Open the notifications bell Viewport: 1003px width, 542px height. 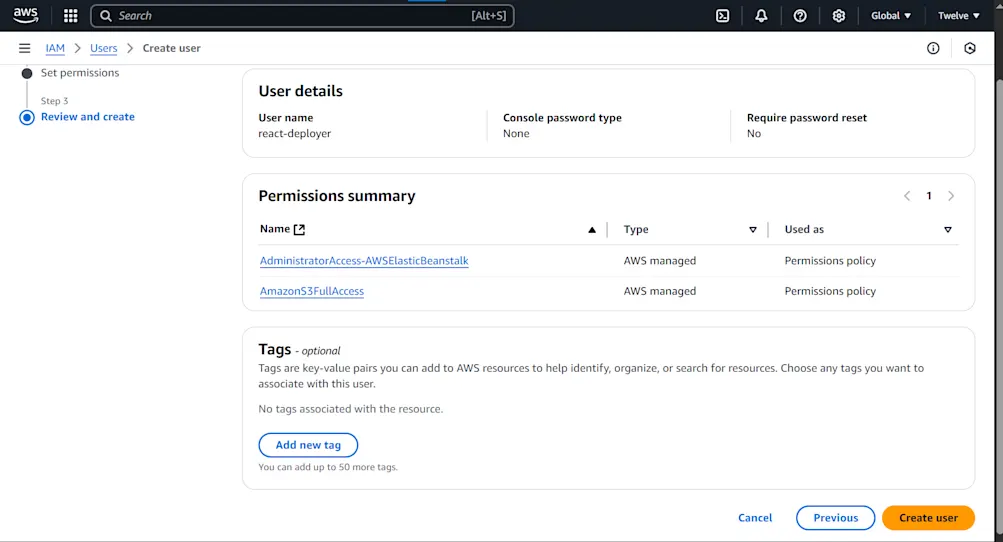tap(762, 16)
